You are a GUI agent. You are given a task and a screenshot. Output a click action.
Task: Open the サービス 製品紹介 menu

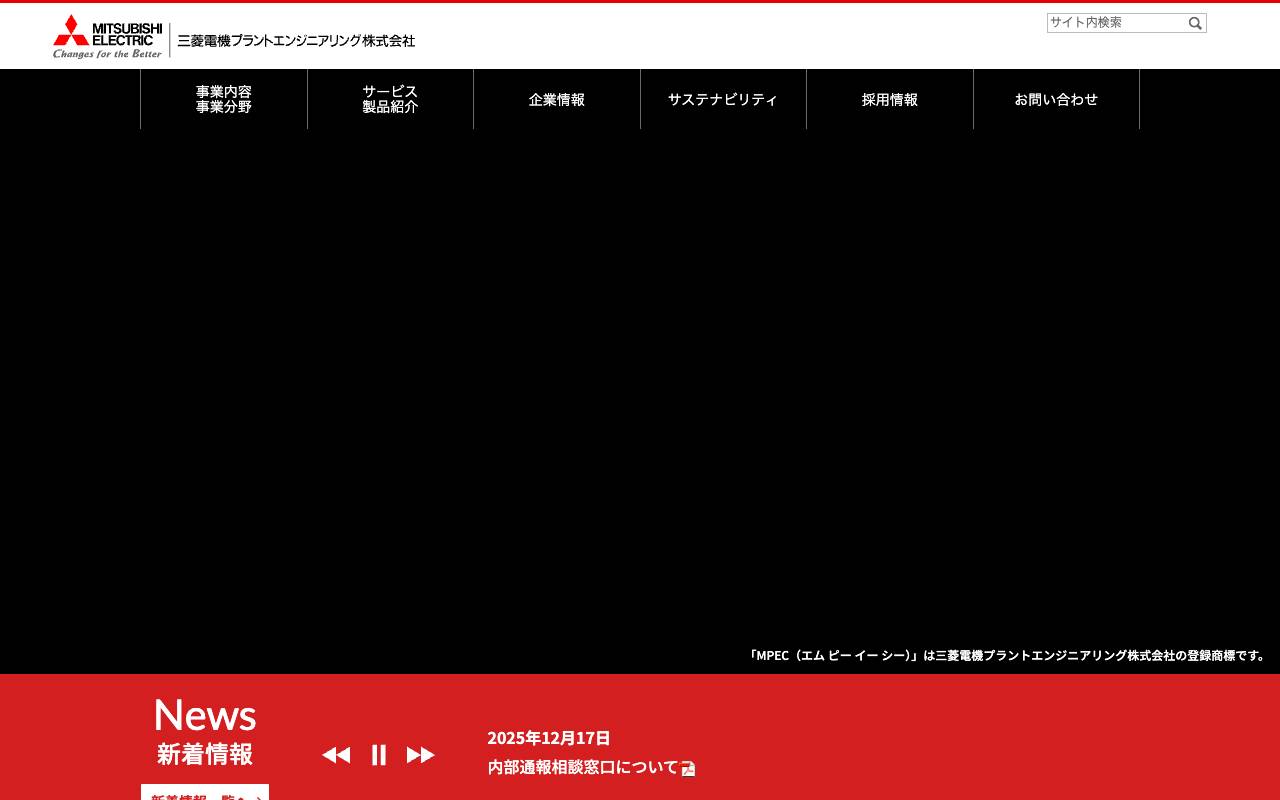pyautogui.click(x=390, y=99)
